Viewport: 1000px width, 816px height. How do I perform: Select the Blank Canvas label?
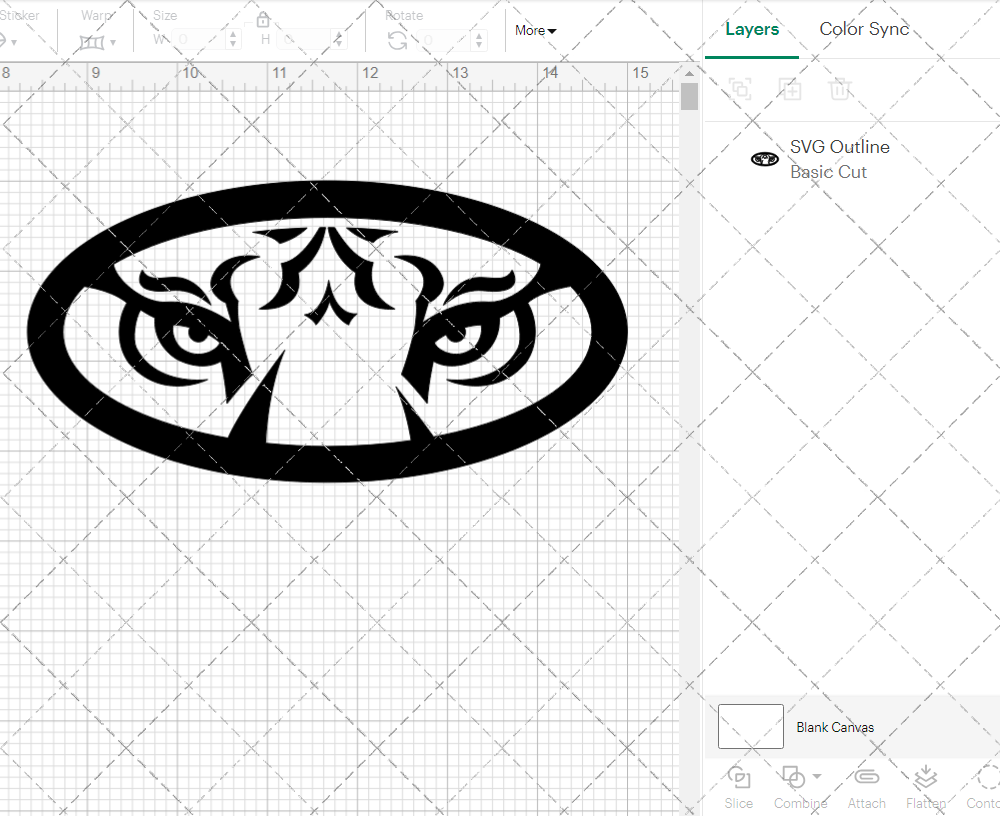tap(835, 727)
